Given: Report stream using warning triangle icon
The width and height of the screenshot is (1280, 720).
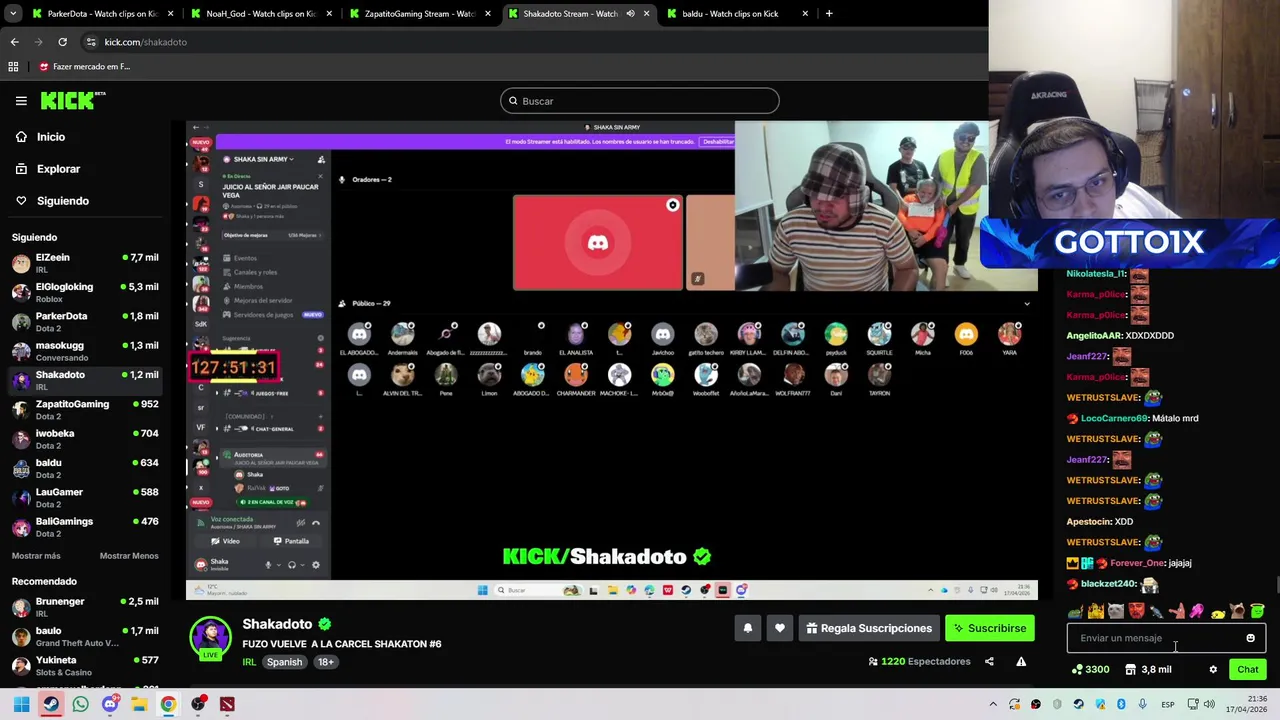Looking at the screenshot, I should pyautogui.click(x=1021, y=661).
